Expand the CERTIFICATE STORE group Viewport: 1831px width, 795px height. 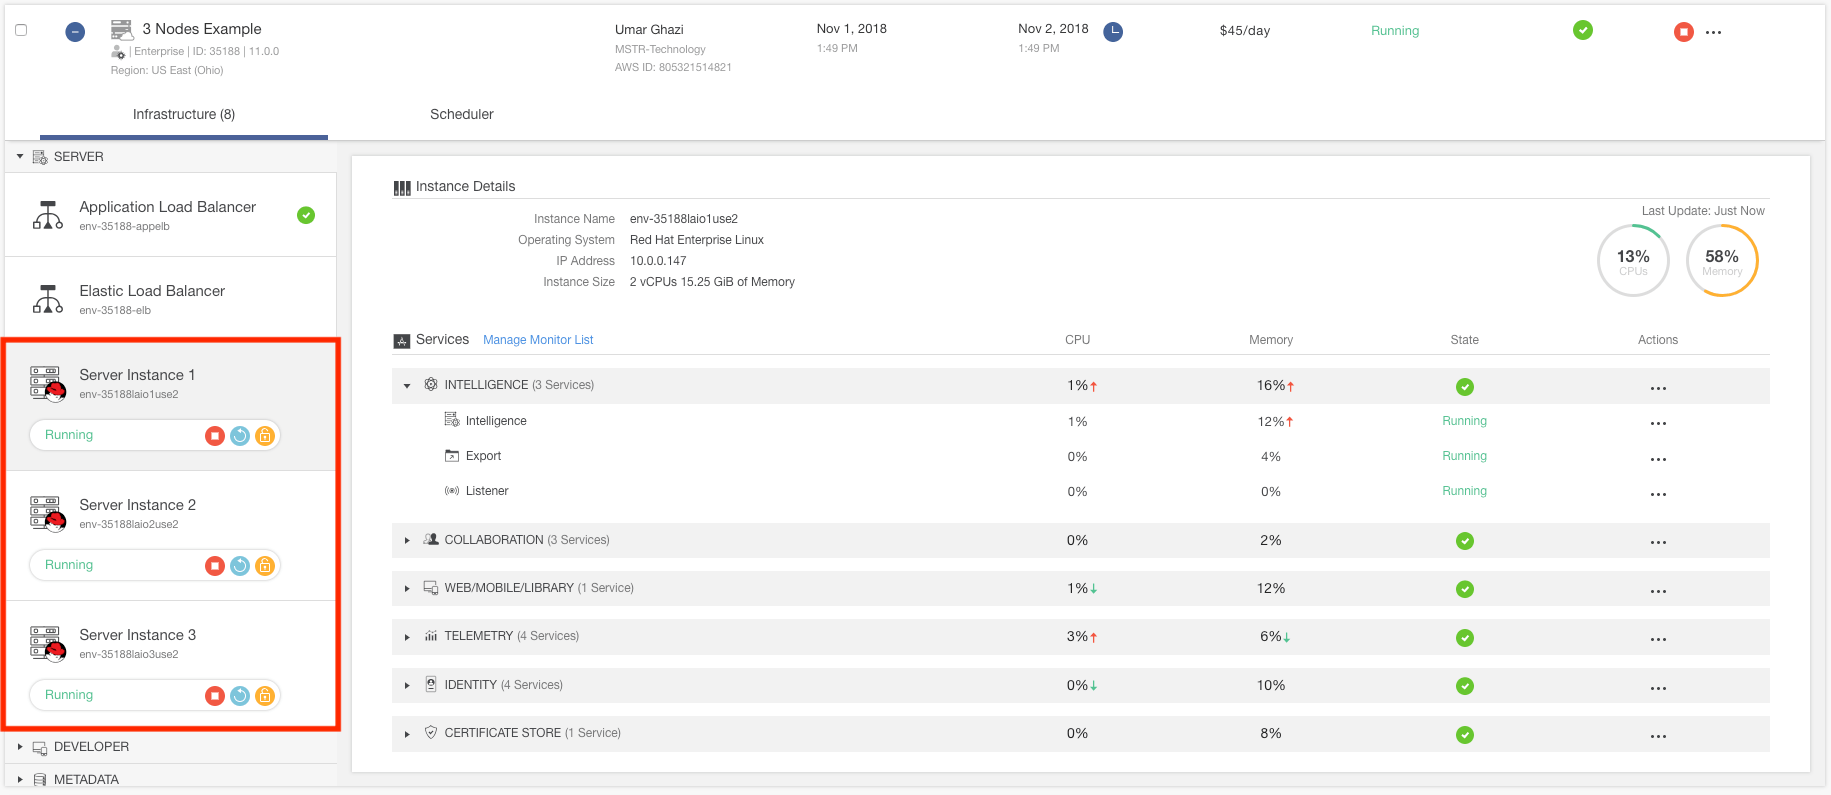(407, 734)
